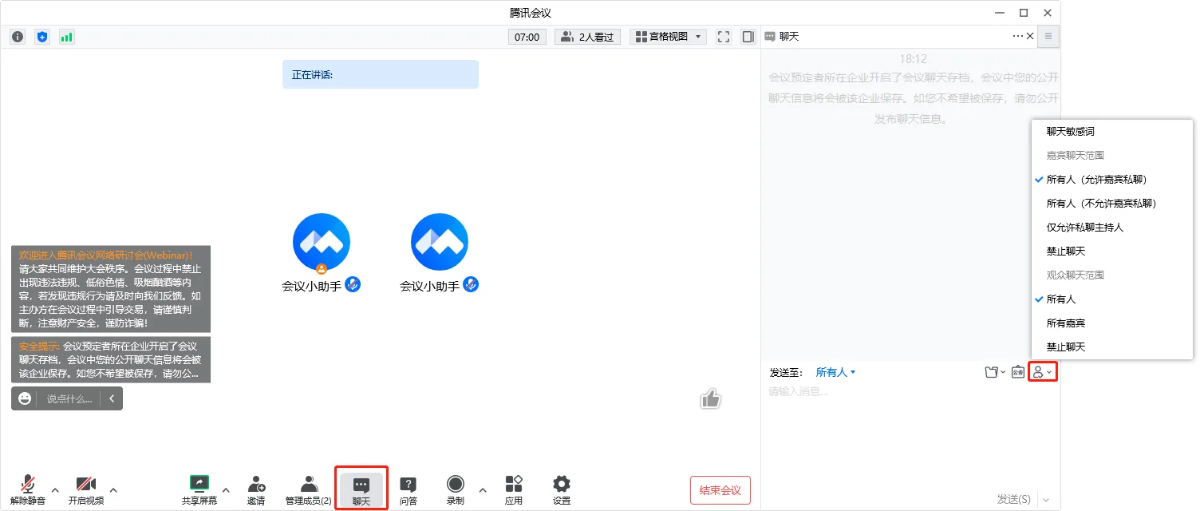Click the 录制 record button

click(x=455, y=489)
